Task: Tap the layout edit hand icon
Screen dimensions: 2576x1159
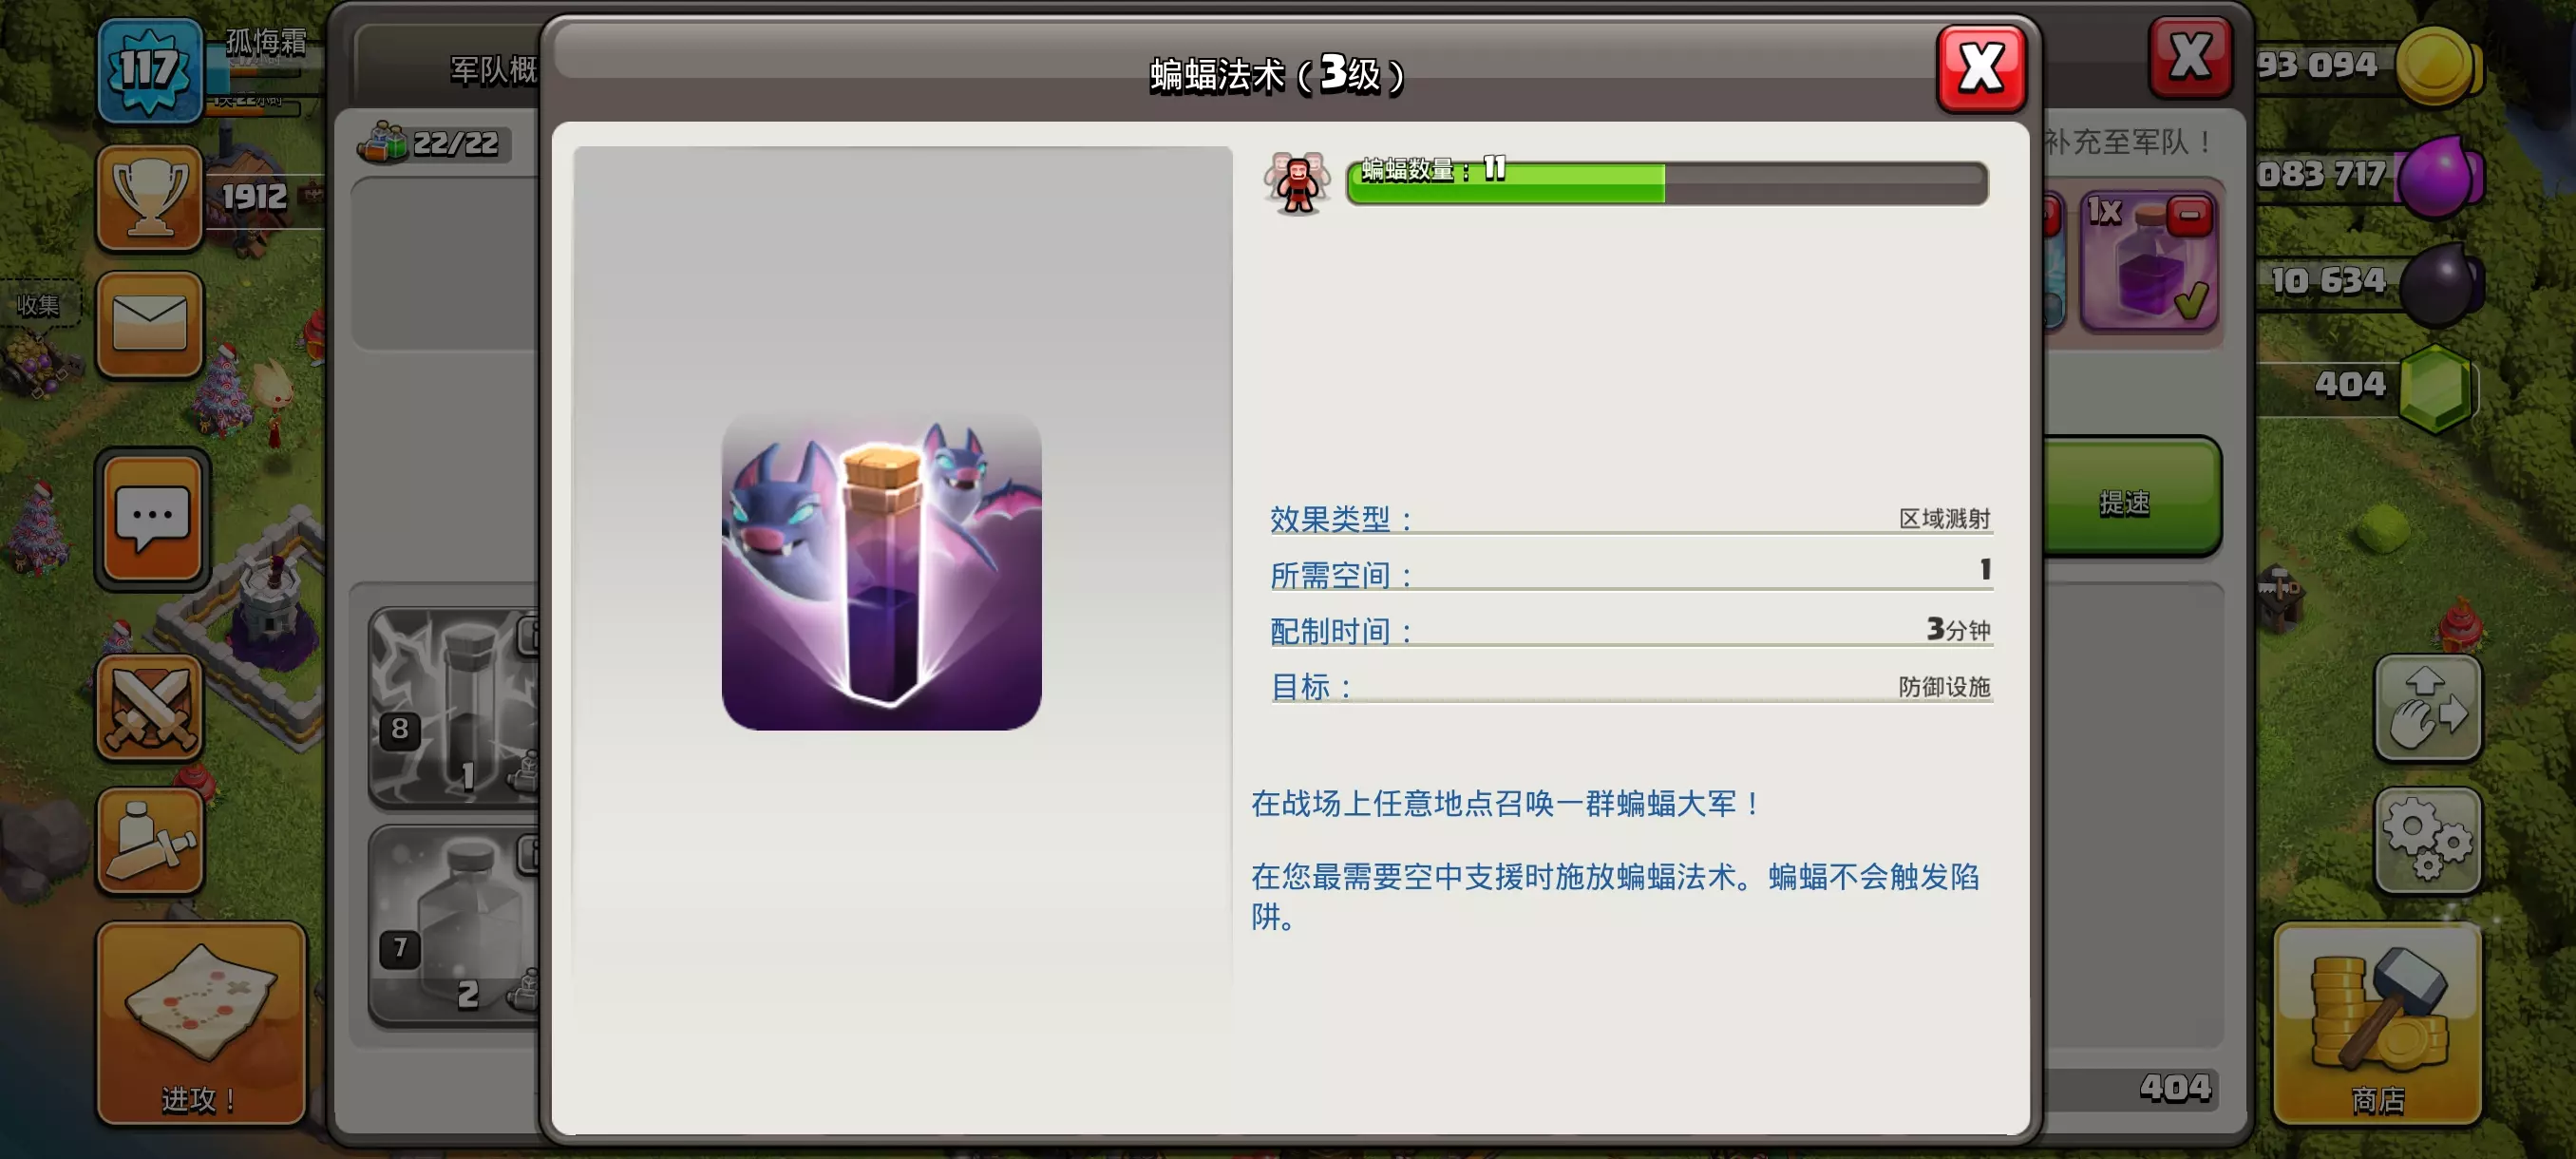Action: click(2427, 707)
